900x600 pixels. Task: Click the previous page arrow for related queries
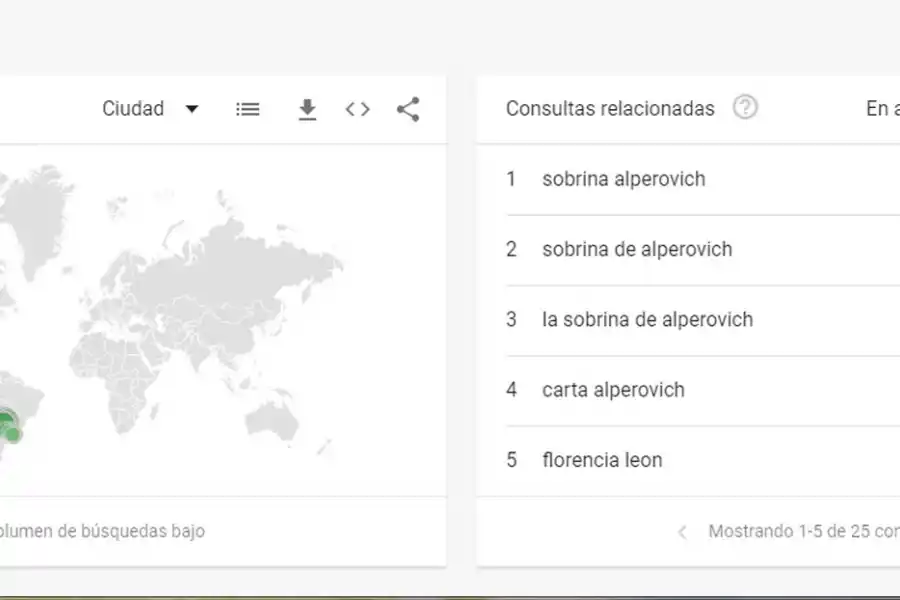pyautogui.click(x=682, y=530)
